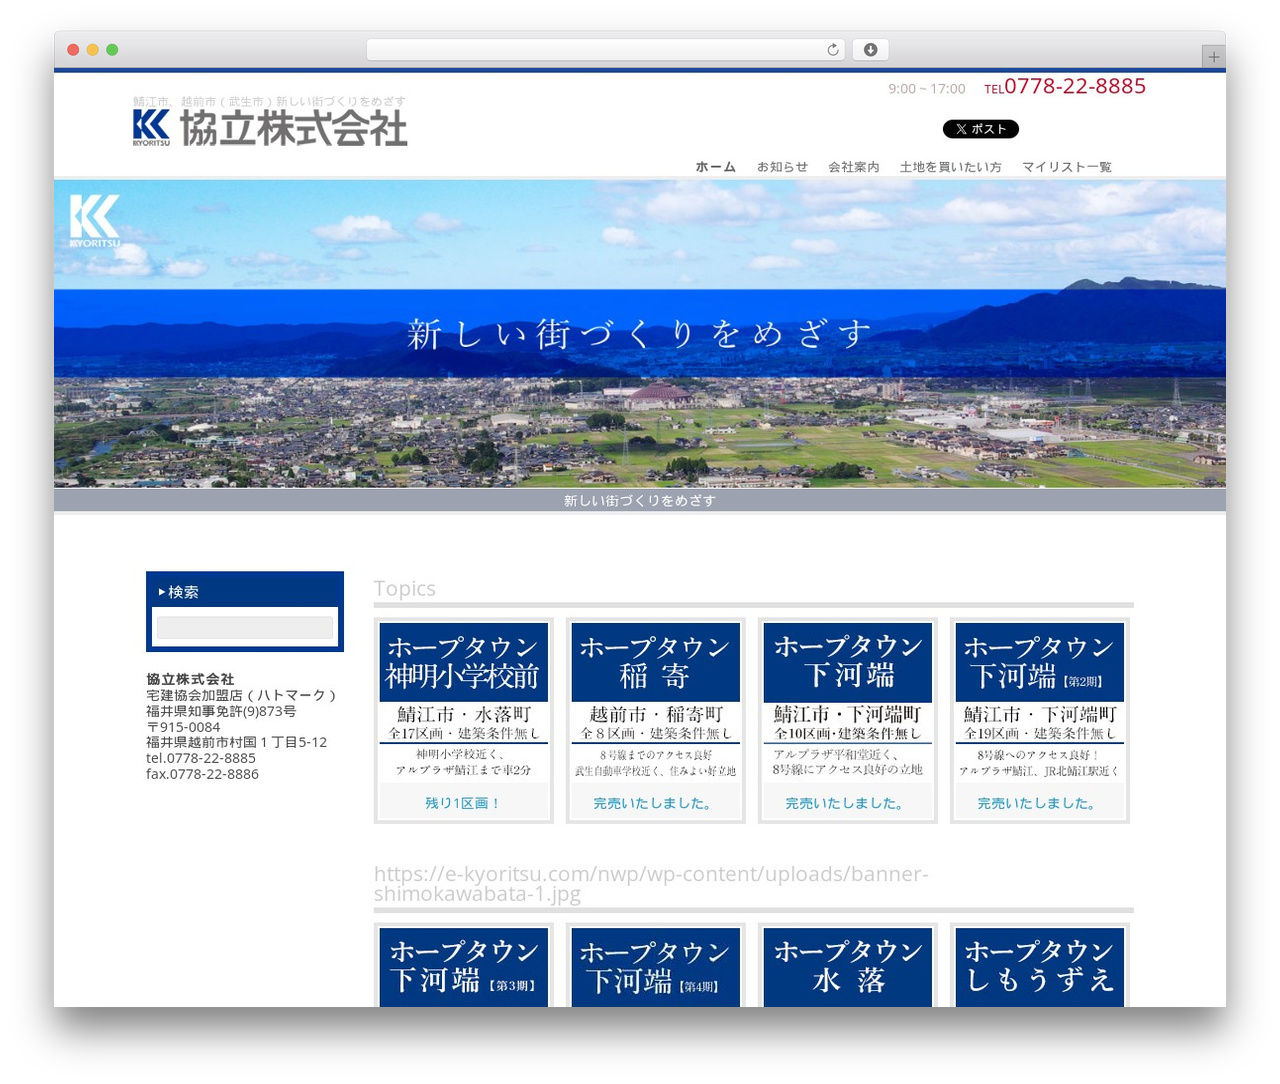Click the browser reload icon
This screenshot has width=1280, height=1084.
832,50
